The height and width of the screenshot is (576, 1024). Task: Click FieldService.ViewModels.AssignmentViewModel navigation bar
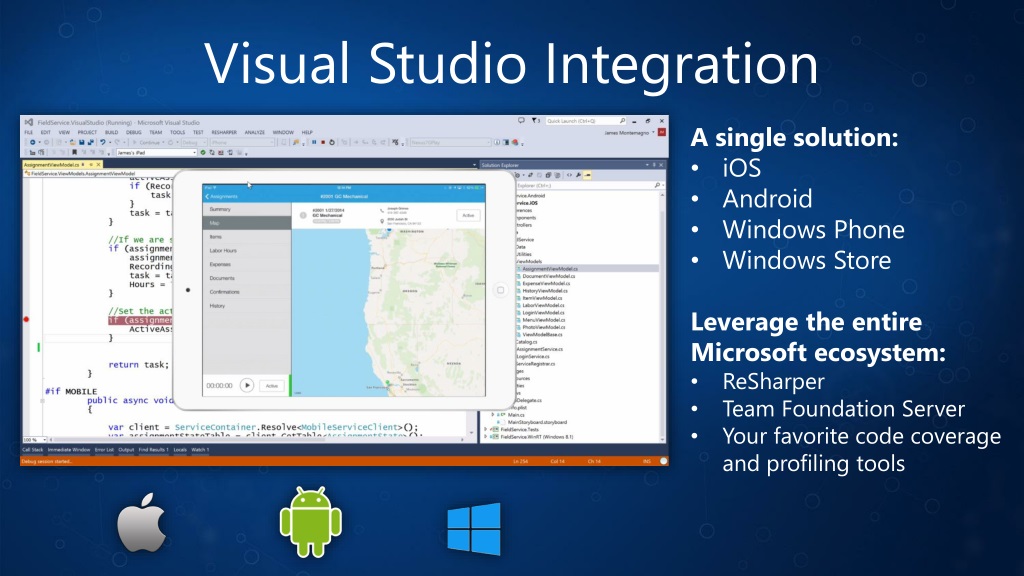[x=81, y=174]
